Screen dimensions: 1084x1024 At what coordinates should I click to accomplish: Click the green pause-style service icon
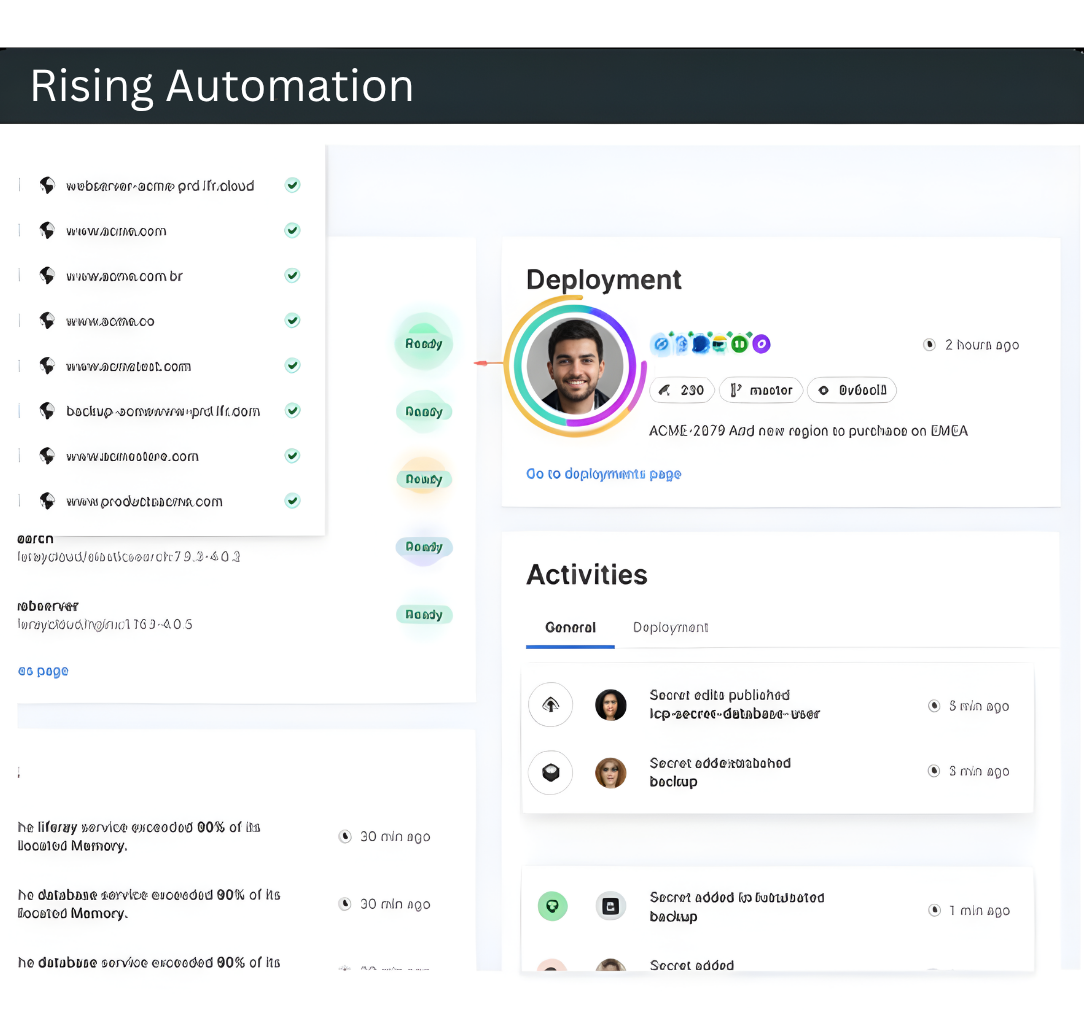[x=739, y=344]
